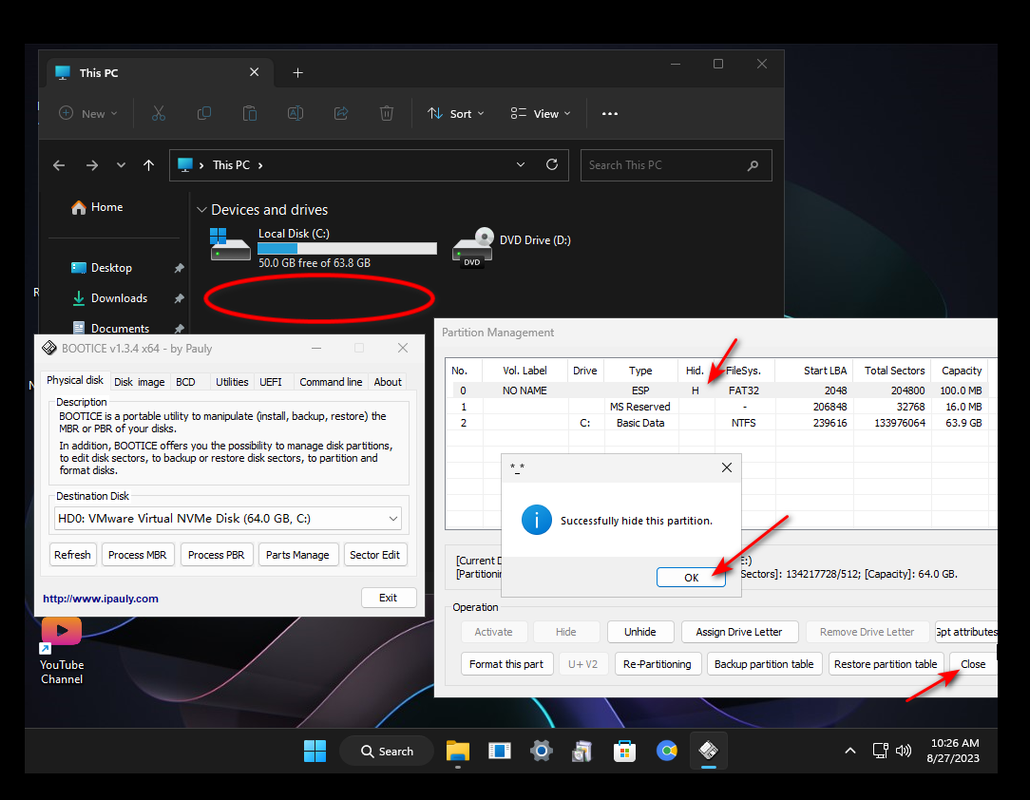Switch to the BCD tab
Image resolution: width=1030 pixels, height=800 pixels.
pos(186,382)
